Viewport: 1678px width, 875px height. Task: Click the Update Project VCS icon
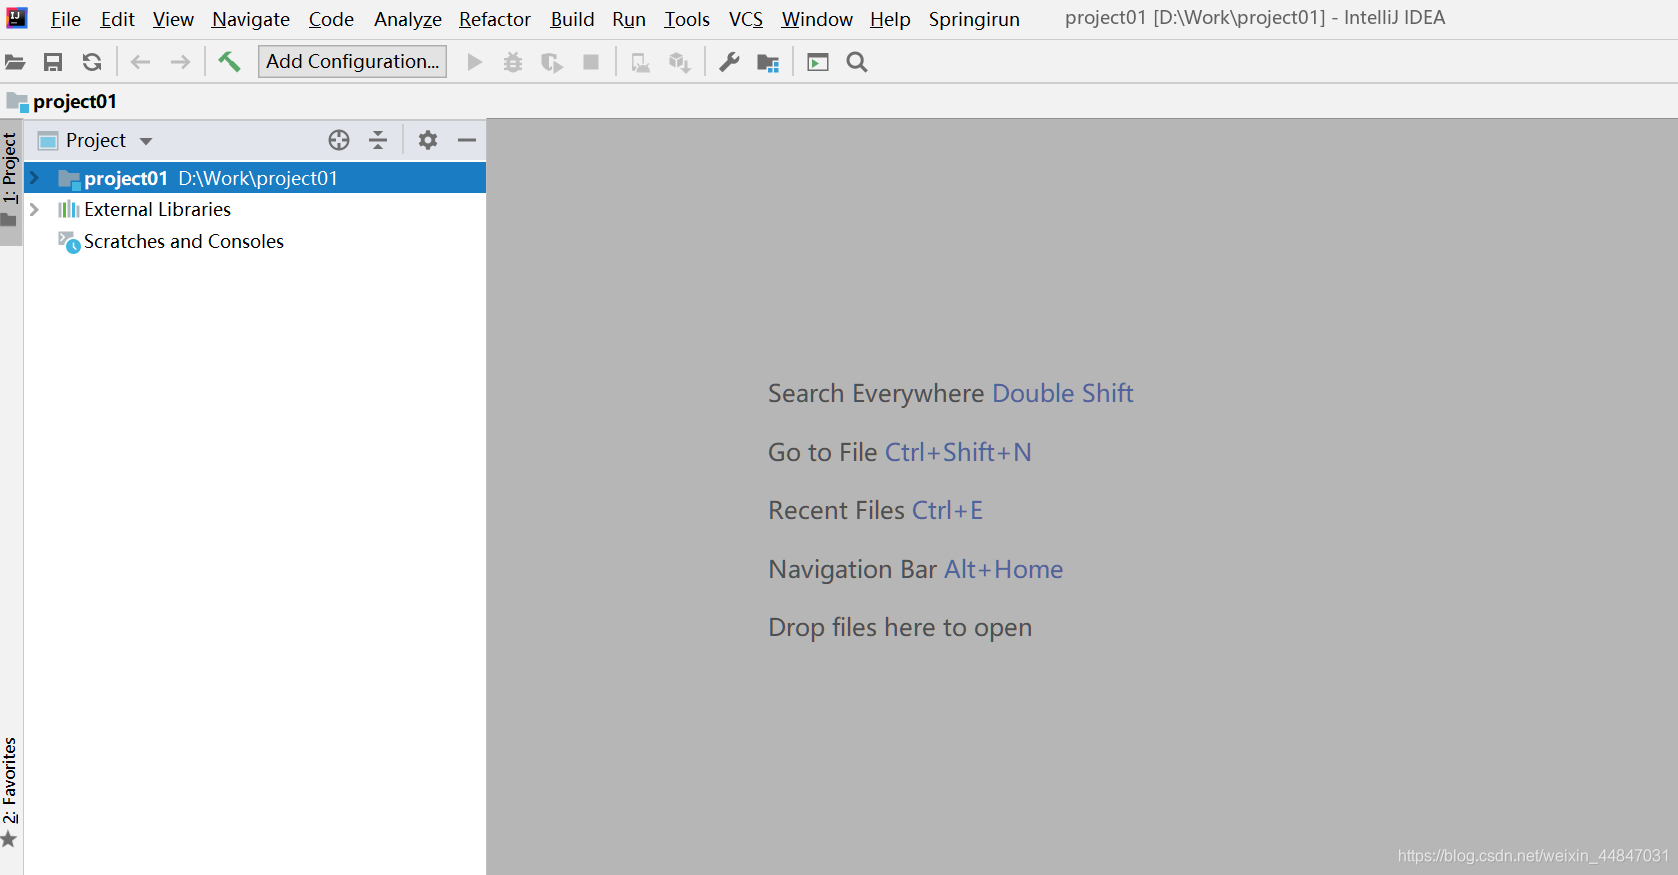coord(641,62)
